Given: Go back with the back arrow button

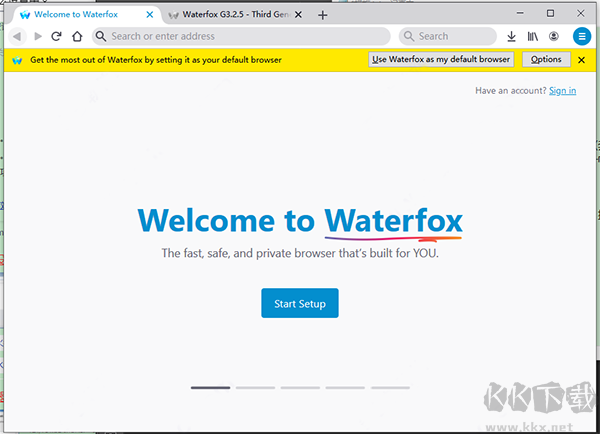Looking at the screenshot, I should [17, 36].
